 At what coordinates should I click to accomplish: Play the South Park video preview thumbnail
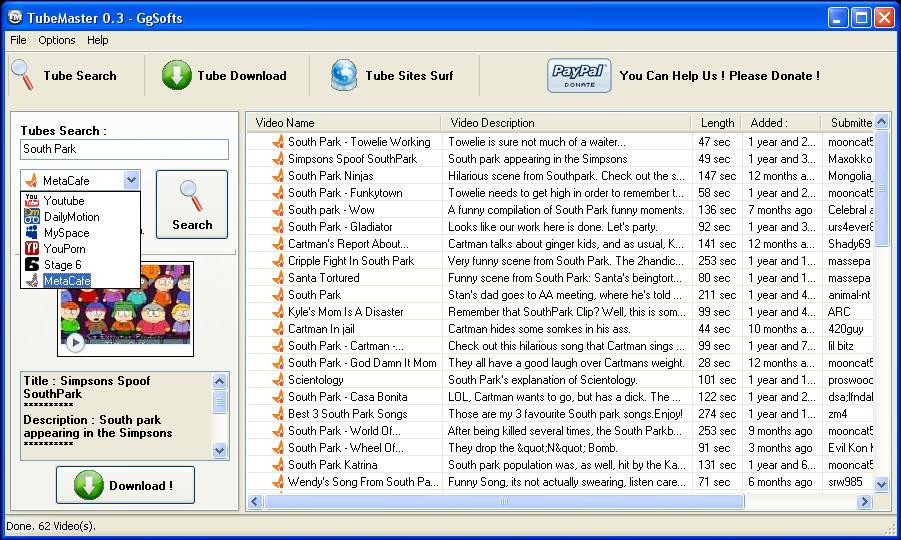pyautogui.click(x=75, y=343)
